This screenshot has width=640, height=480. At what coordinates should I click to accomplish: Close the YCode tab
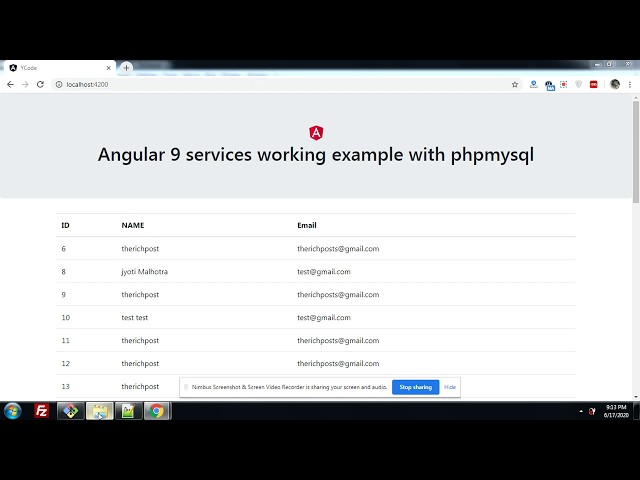tap(109, 68)
